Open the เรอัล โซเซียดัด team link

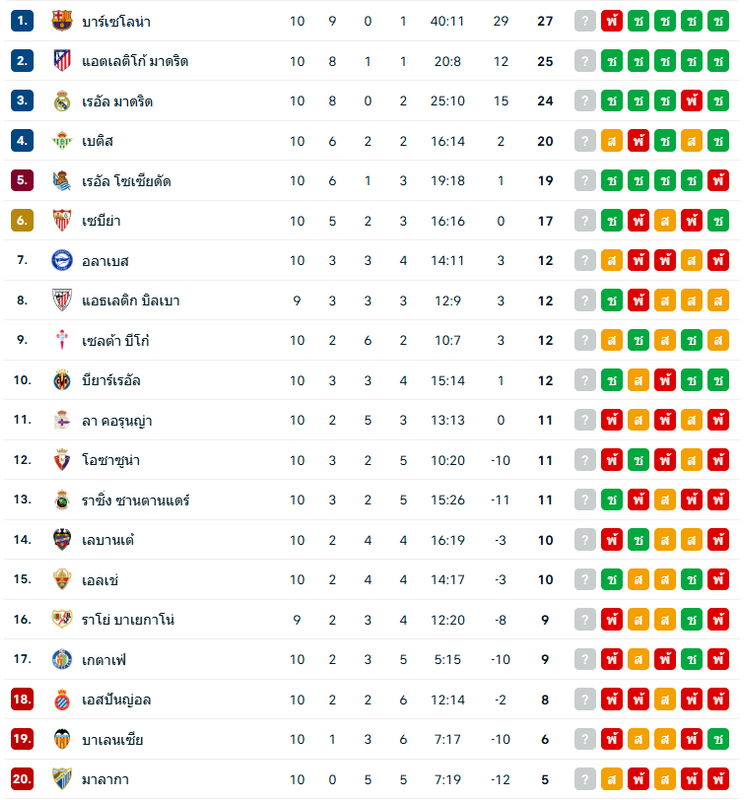pyautogui.click(x=126, y=181)
